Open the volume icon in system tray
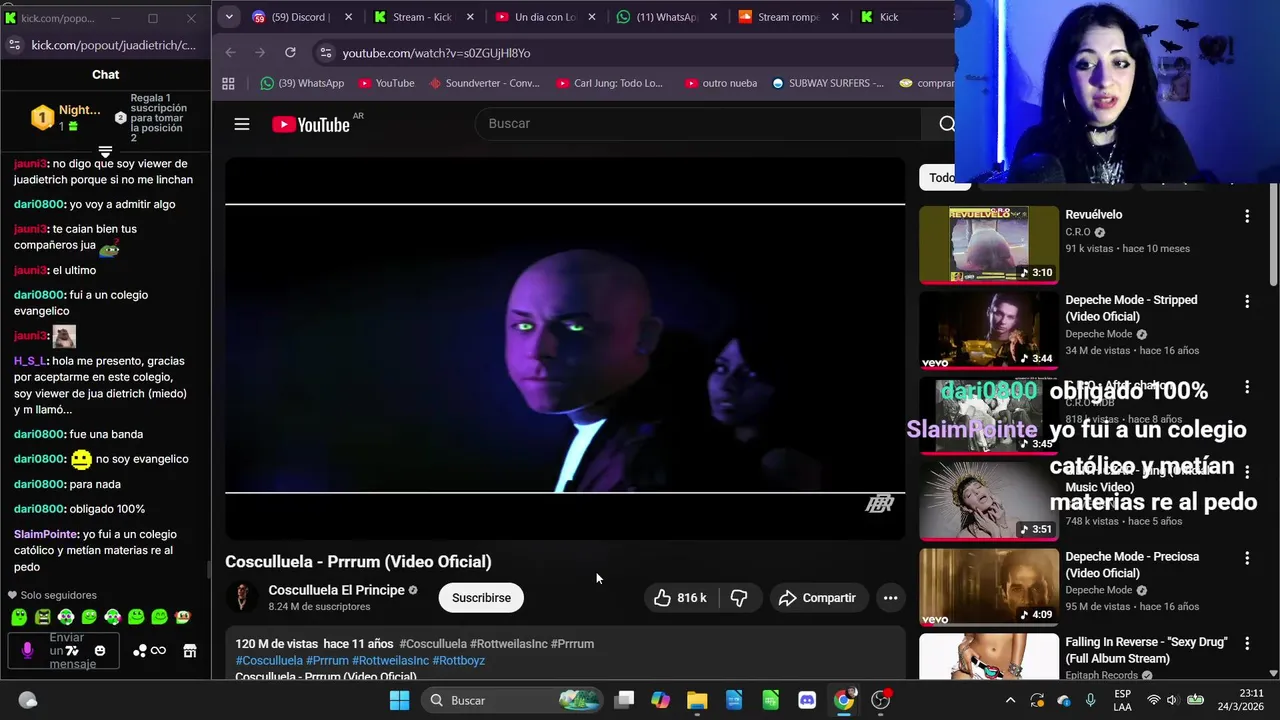Image resolution: width=1280 pixels, height=720 pixels. 1172,700
